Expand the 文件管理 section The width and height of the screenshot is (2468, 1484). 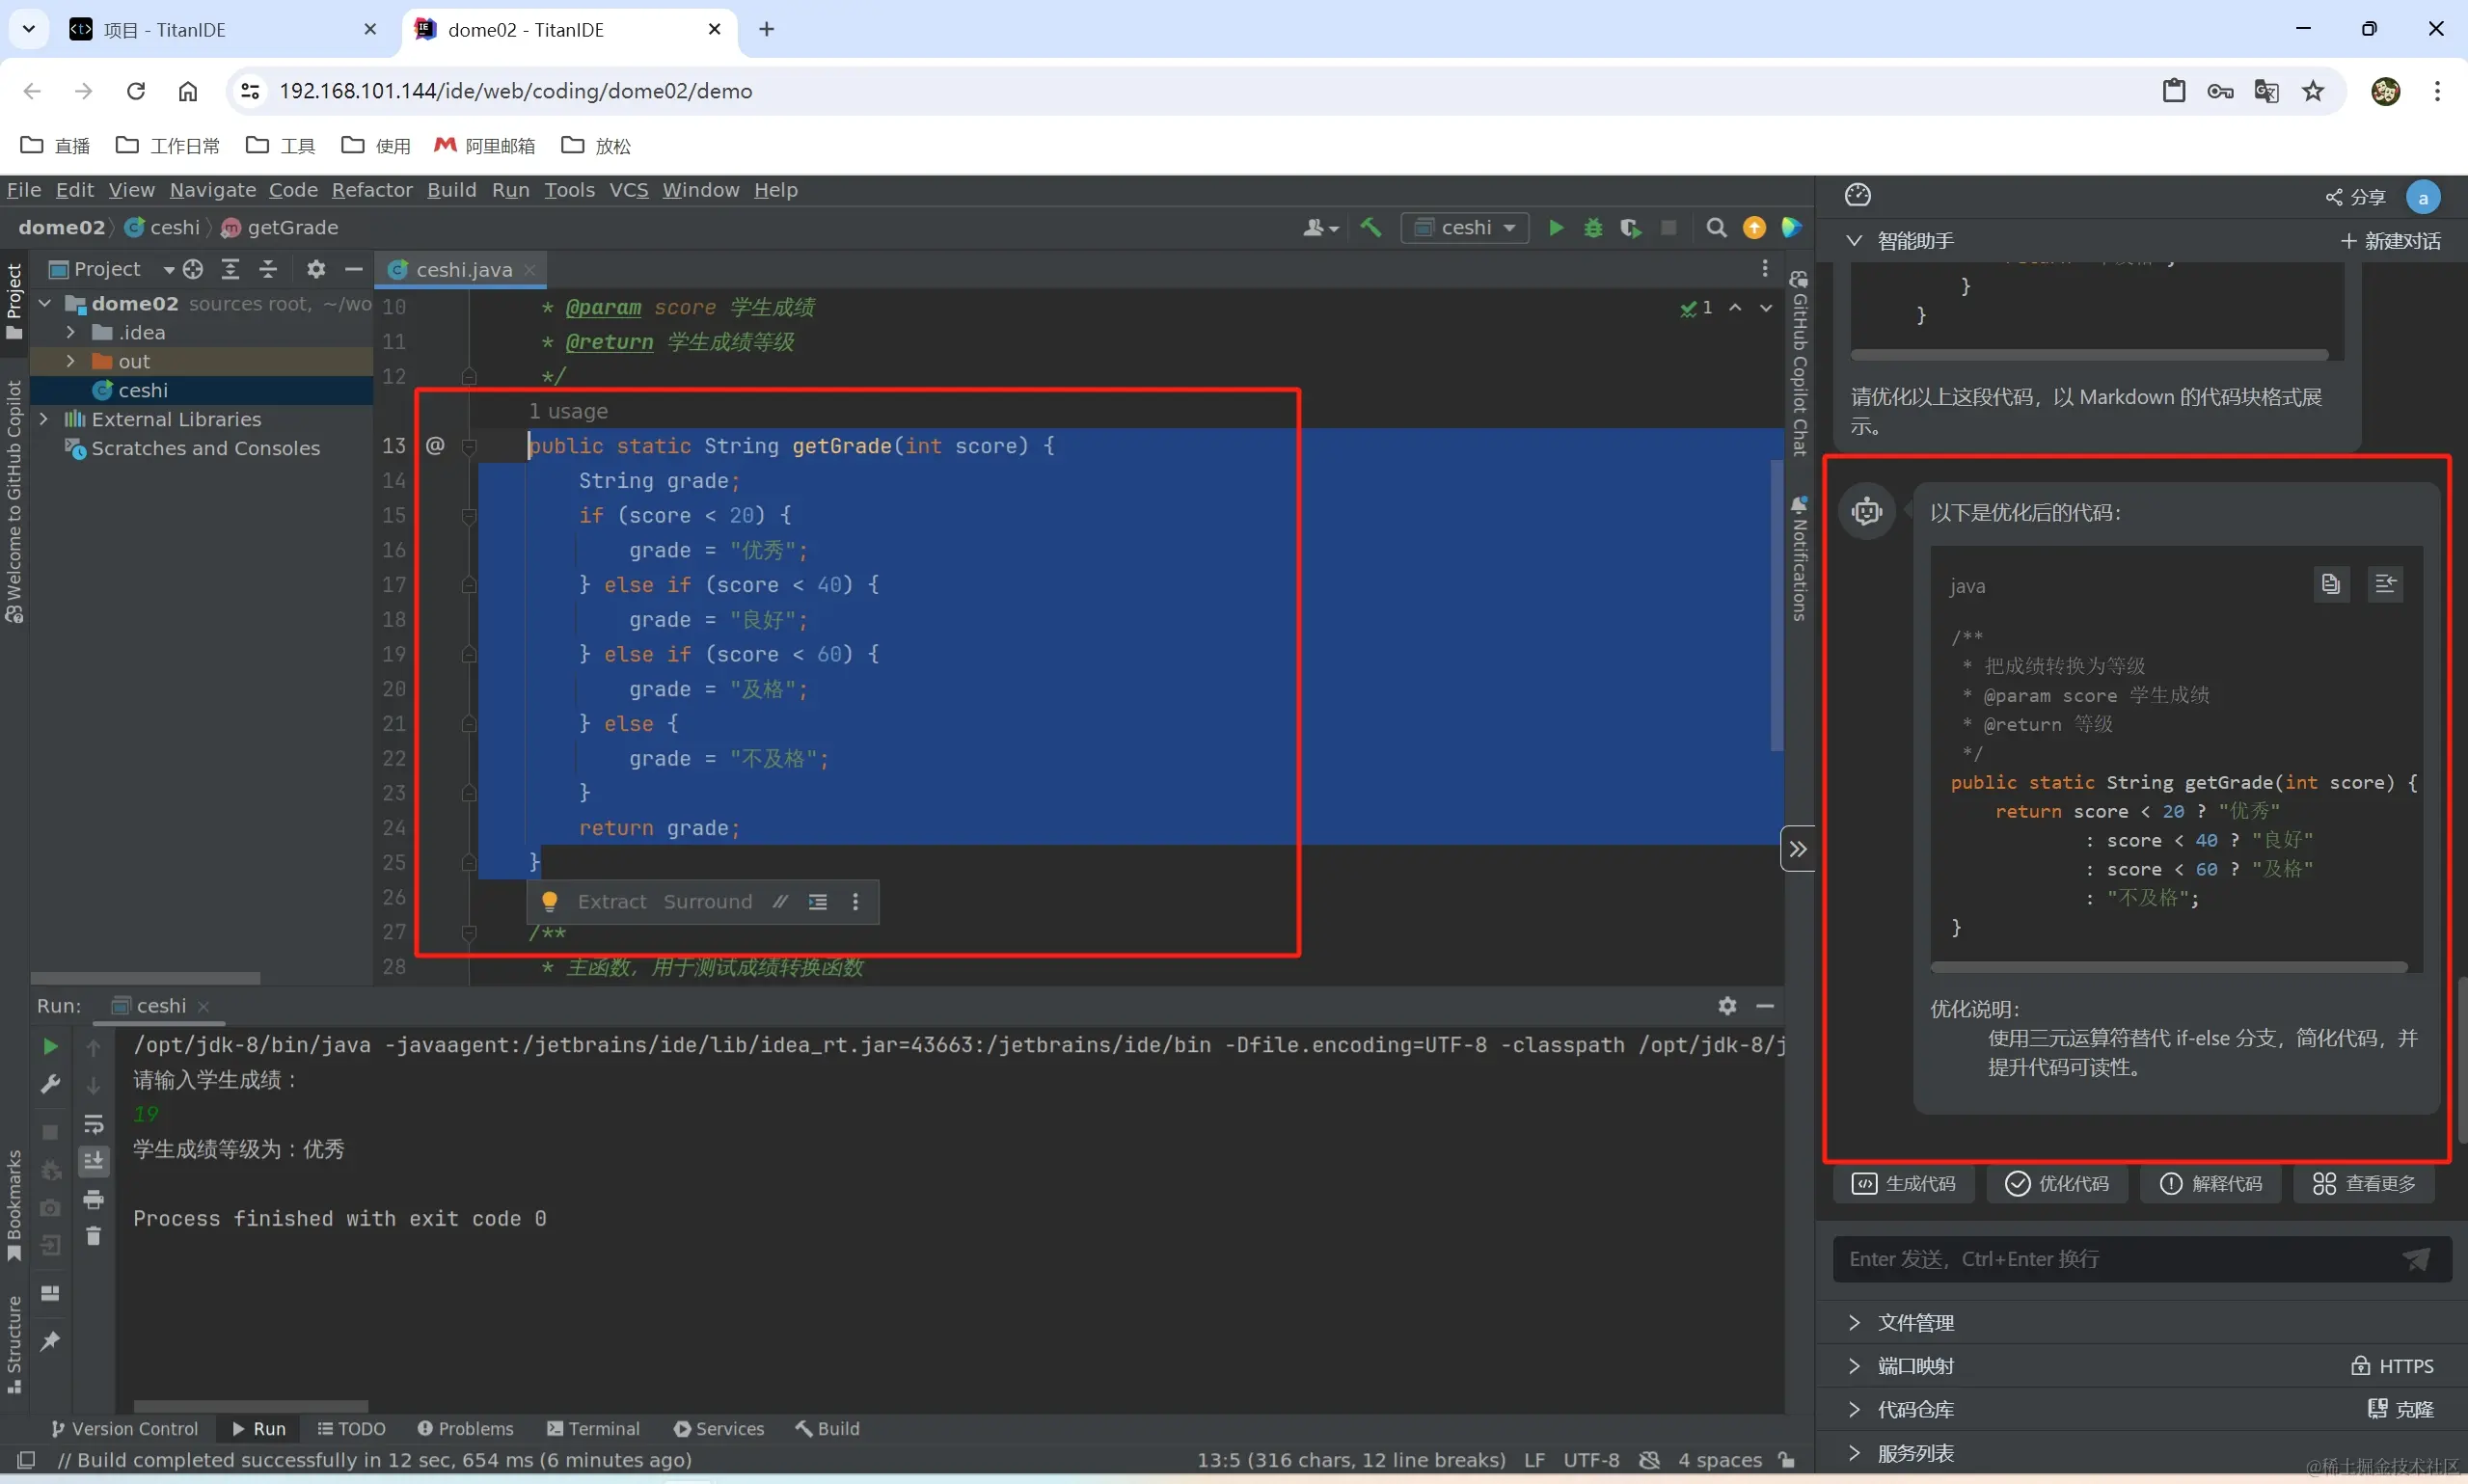click(1914, 1322)
